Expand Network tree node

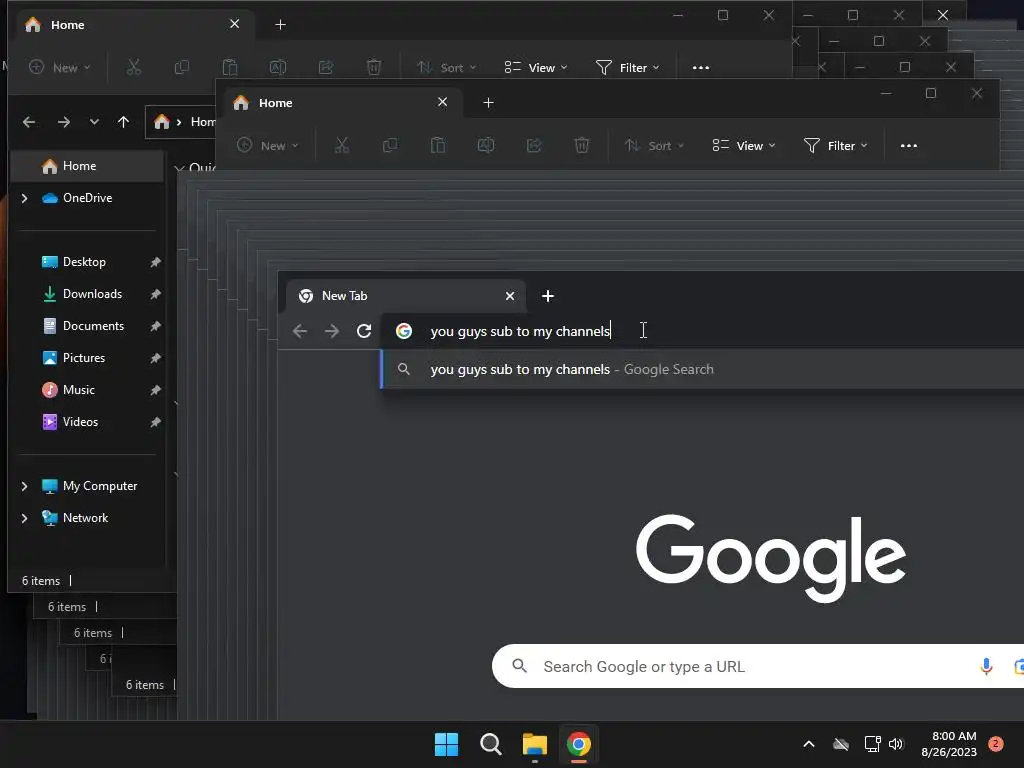[x=24, y=518]
